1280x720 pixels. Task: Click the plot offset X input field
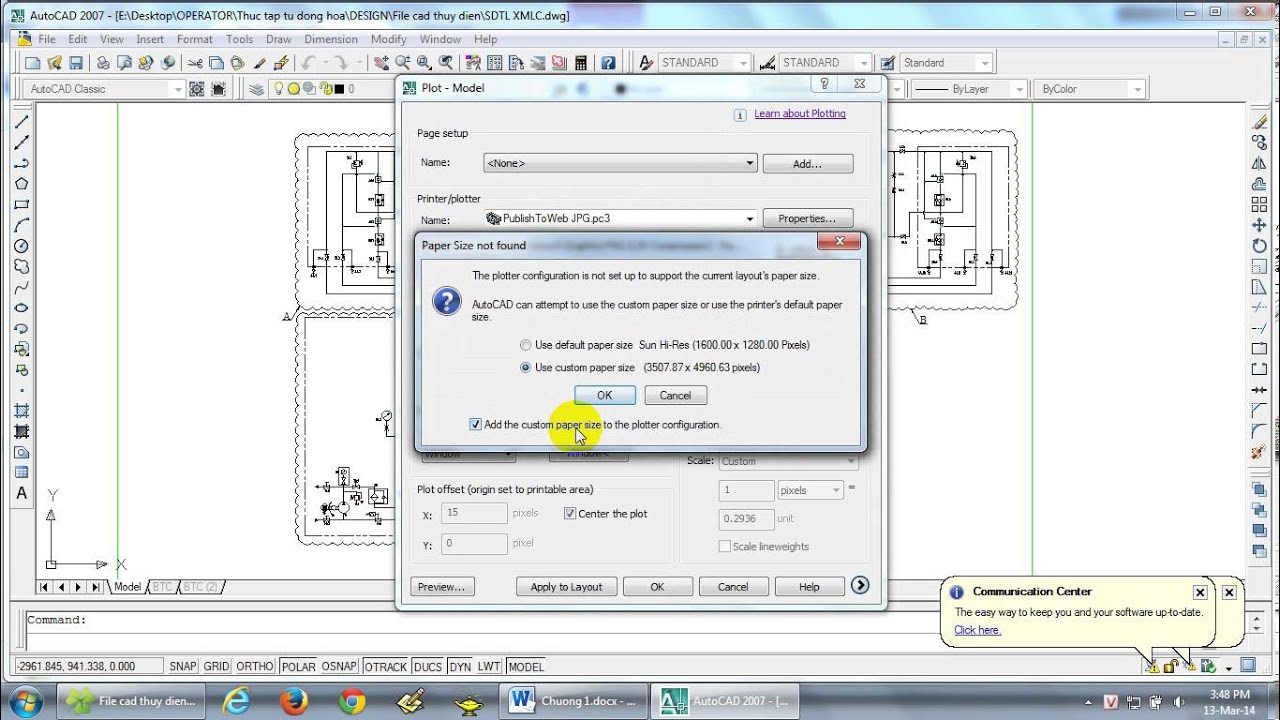(x=474, y=514)
